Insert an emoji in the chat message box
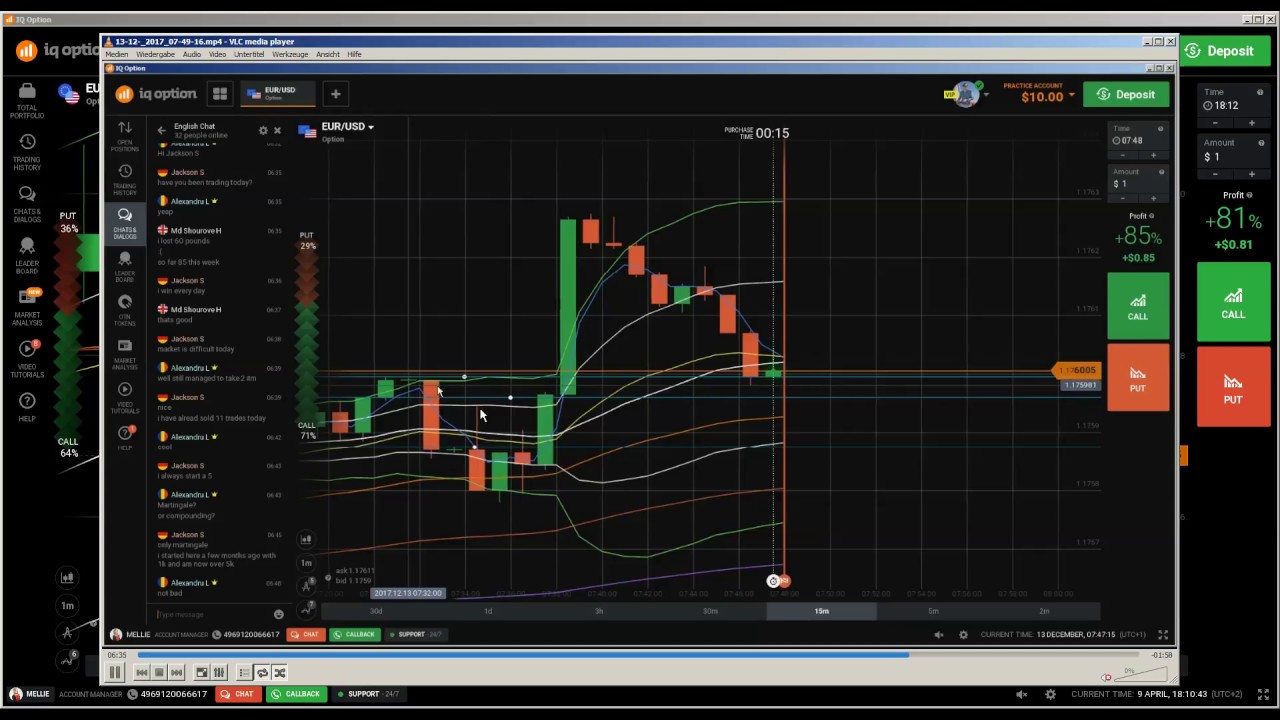1280x720 pixels. pos(278,614)
